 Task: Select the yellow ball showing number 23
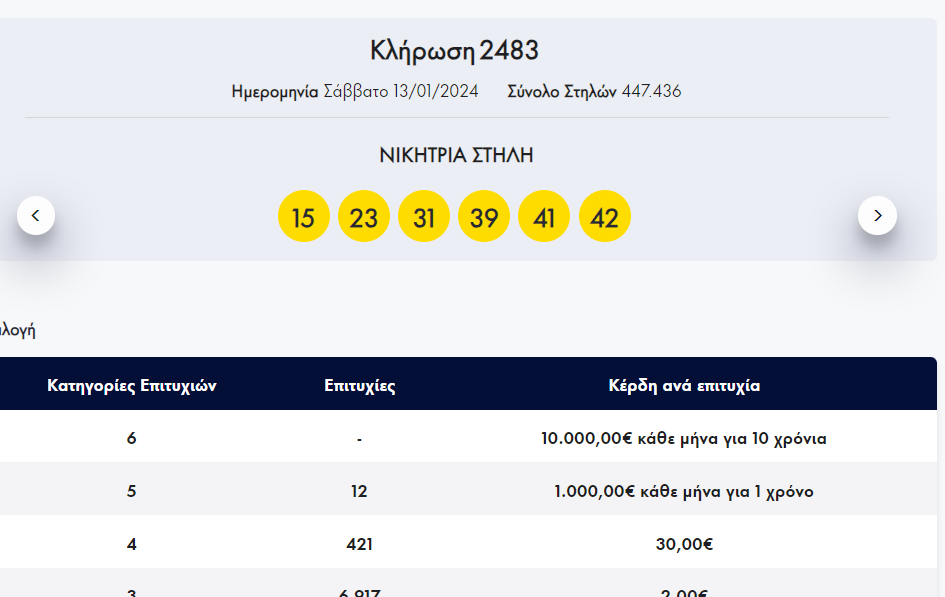tap(364, 217)
